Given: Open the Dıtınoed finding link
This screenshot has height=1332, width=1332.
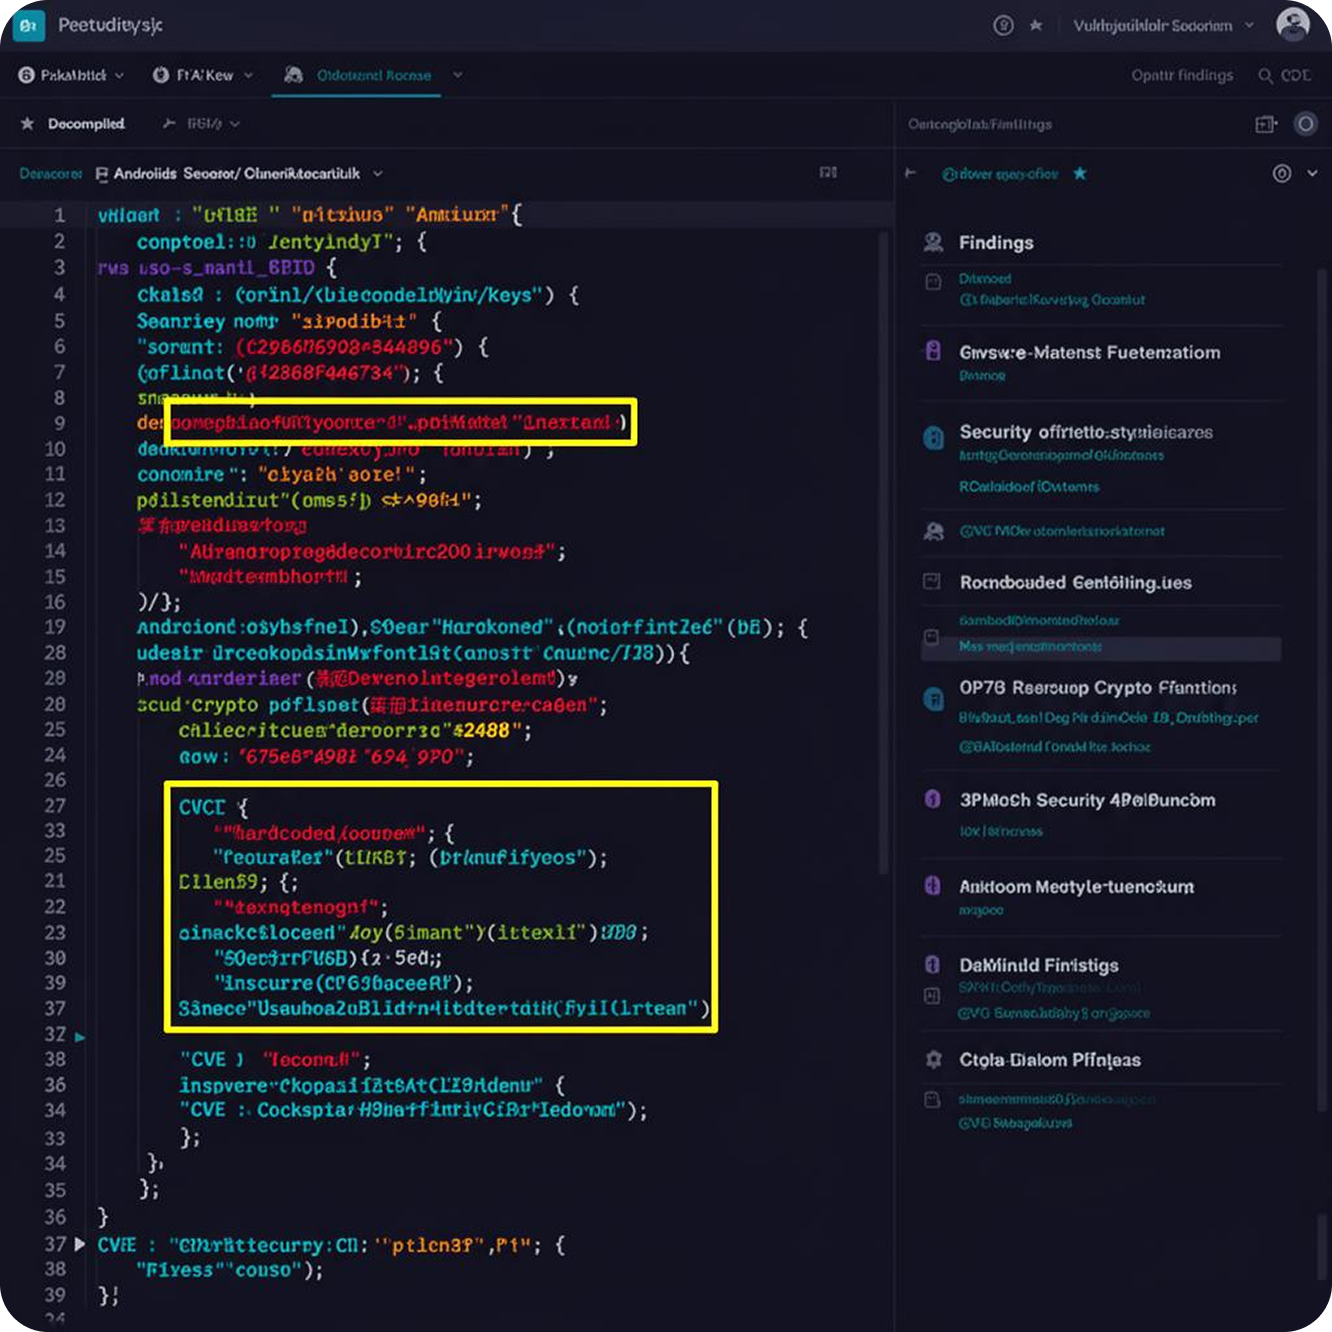Looking at the screenshot, I should (985, 279).
